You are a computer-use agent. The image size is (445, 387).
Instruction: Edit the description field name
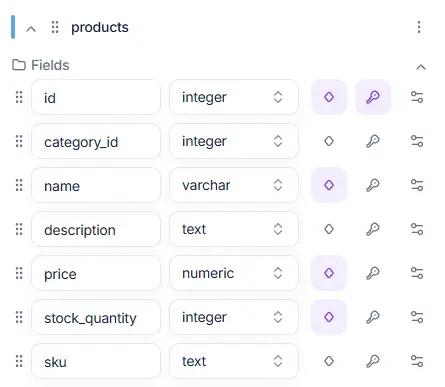click(96, 229)
